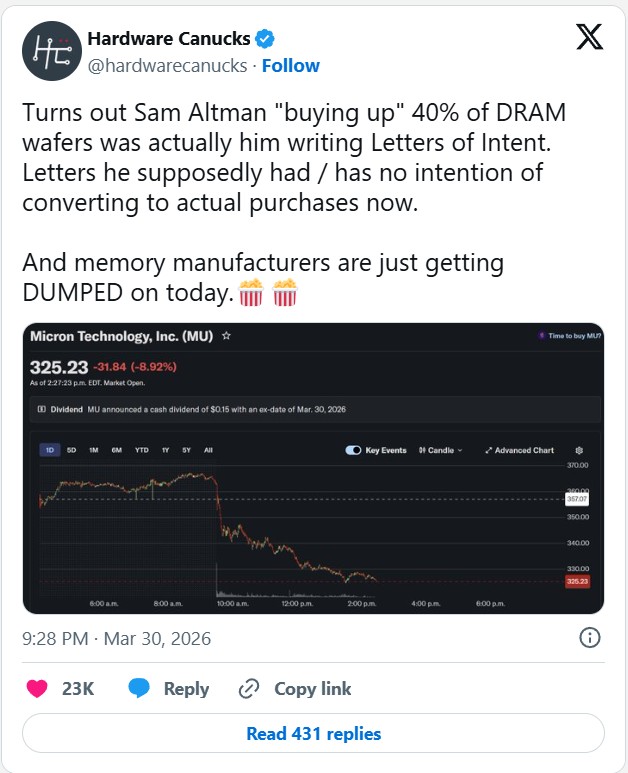Select the 1D time range tab
Screen dimensions: 628x773
point(49,451)
